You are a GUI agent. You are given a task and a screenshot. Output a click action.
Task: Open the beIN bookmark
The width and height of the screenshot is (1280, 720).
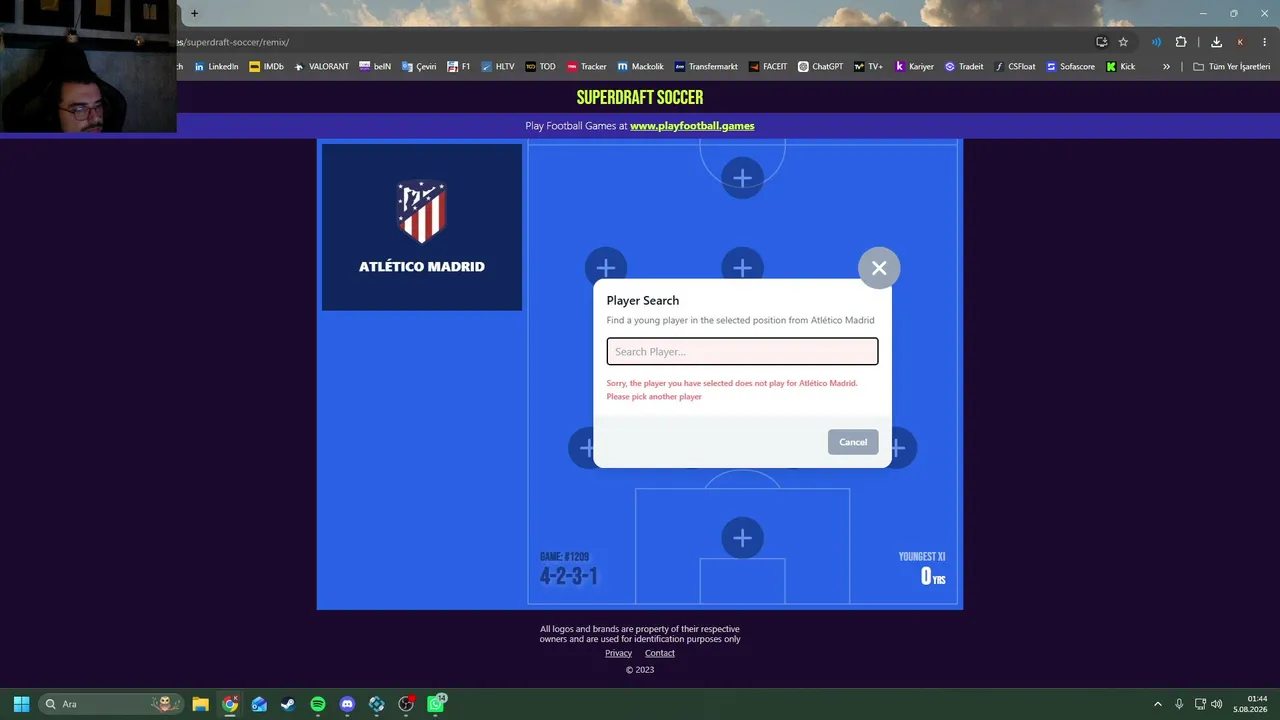point(375,67)
